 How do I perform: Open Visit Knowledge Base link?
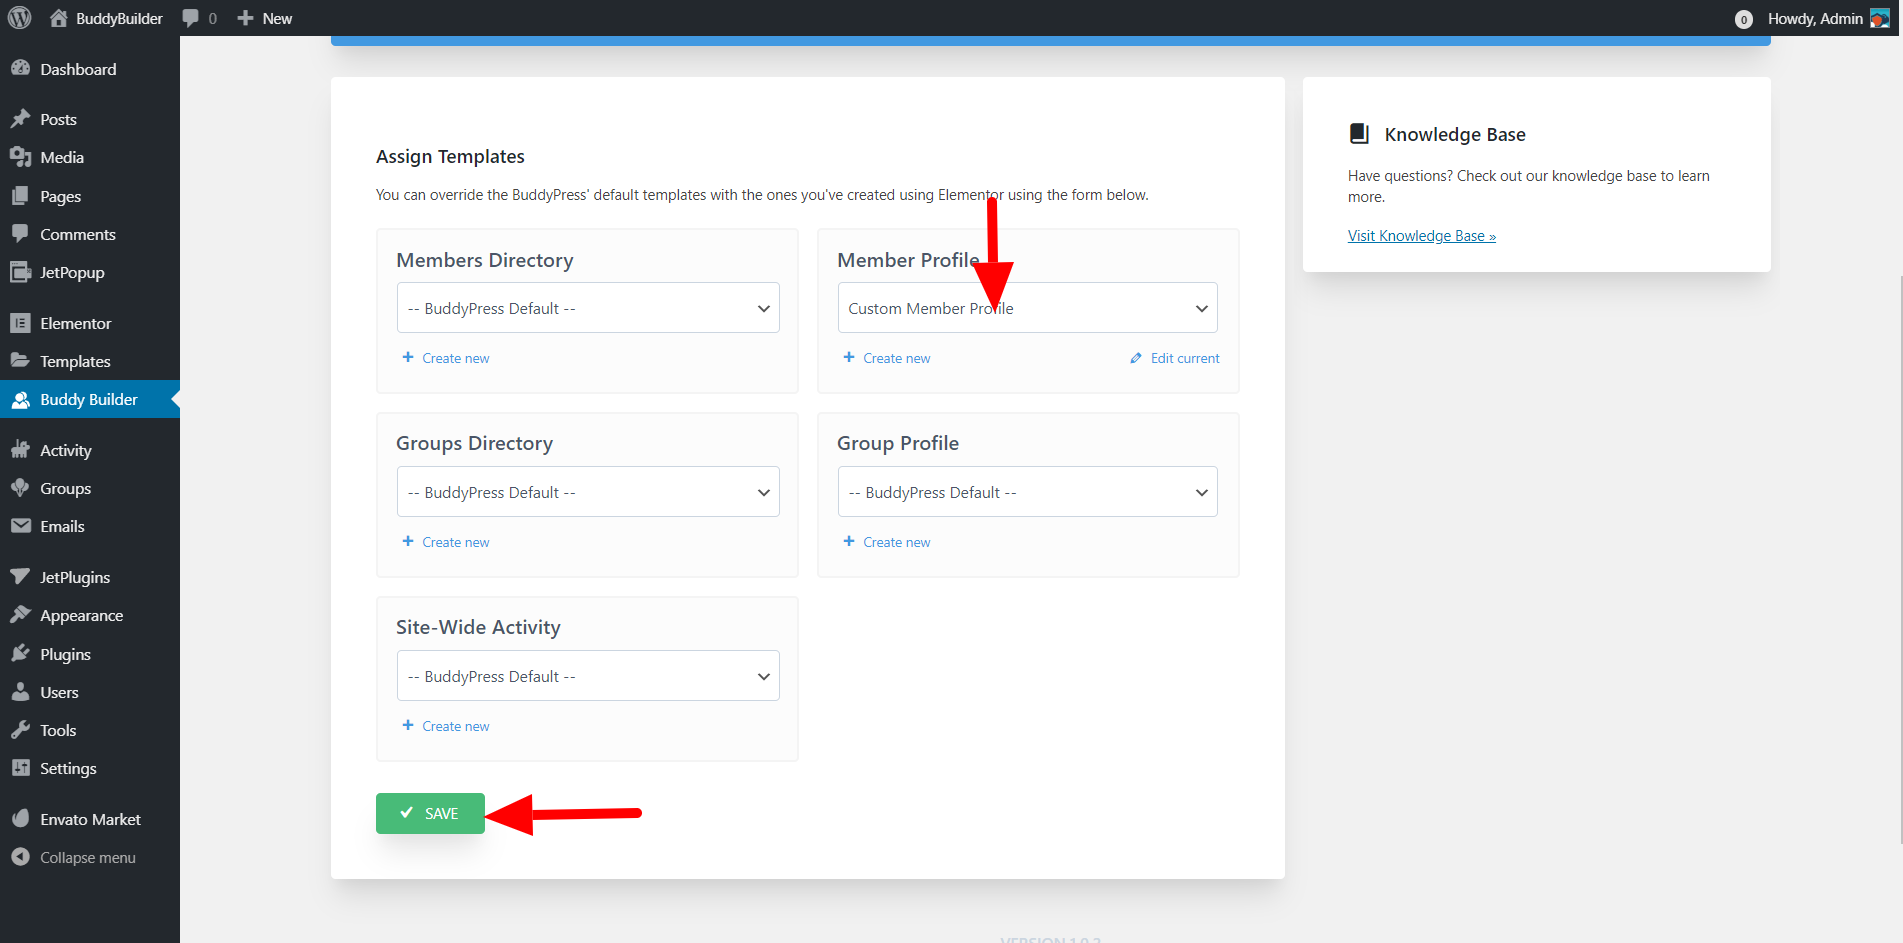click(x=1421, y=236)
